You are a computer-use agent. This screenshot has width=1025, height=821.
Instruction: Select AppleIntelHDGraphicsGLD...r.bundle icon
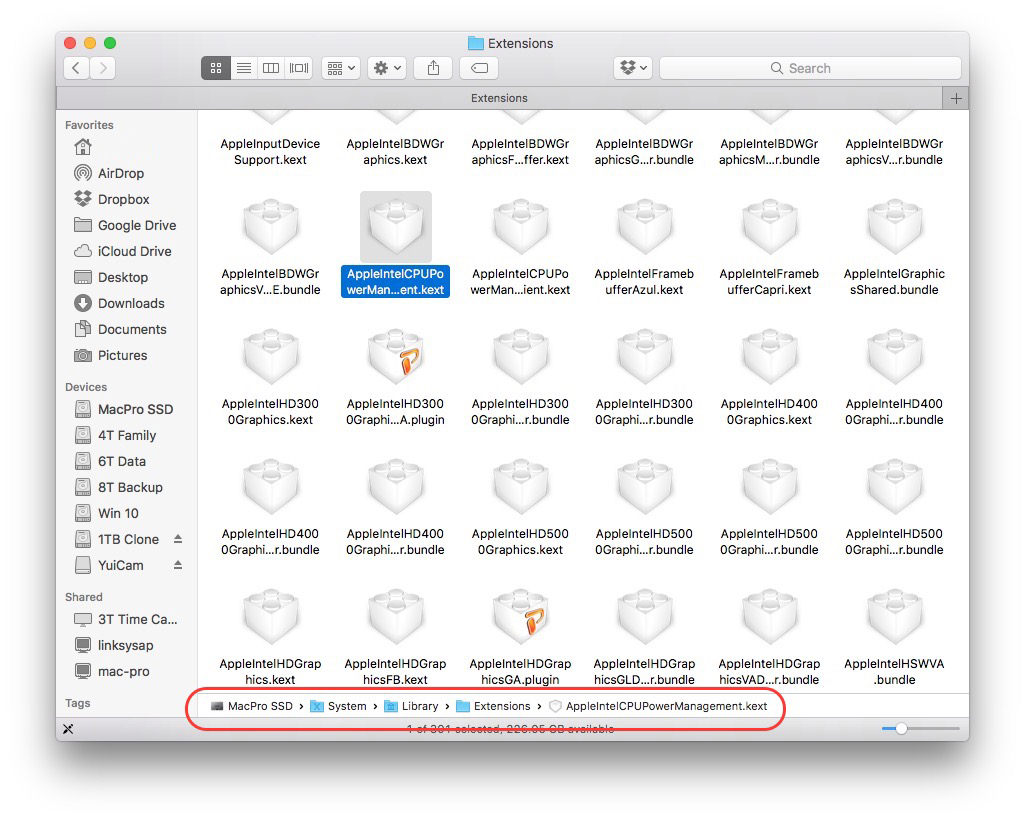(x=645, y=616)
